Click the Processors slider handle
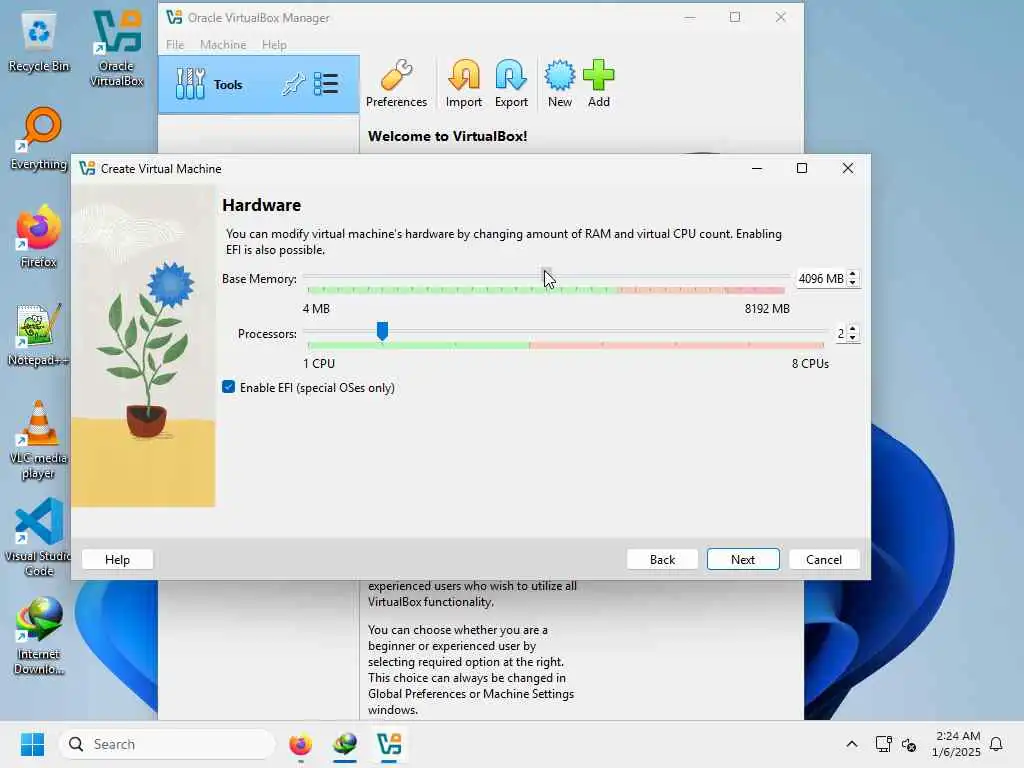Screen dimensions: 1024x768 coord(383,331)
